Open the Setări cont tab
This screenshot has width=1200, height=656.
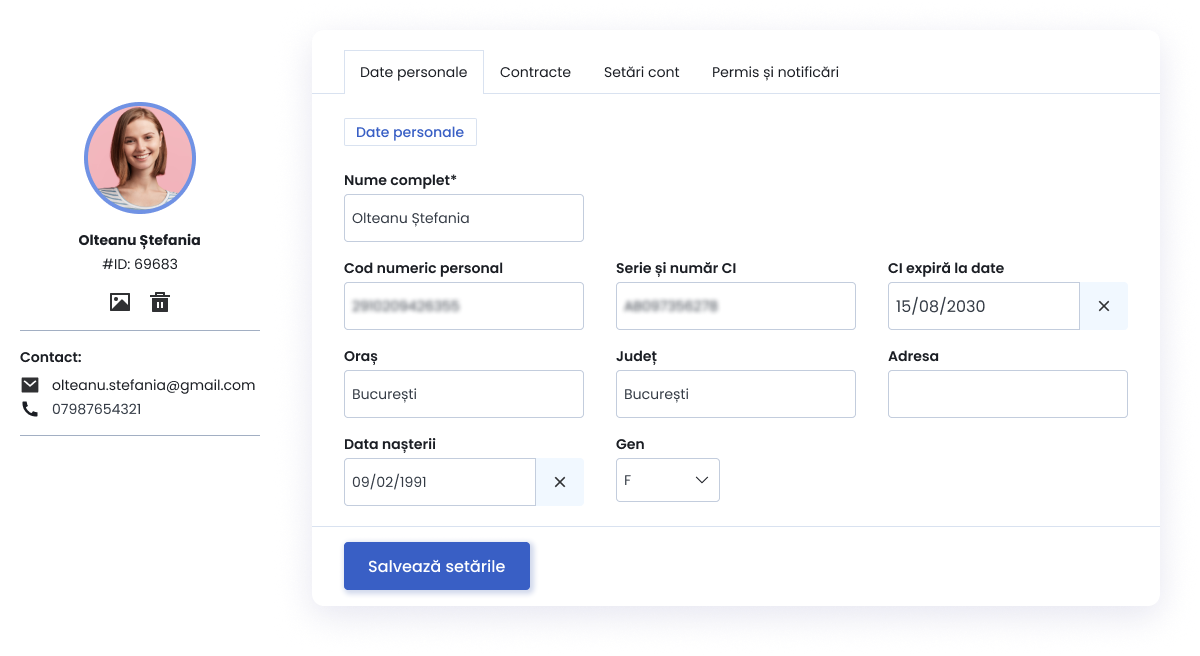(642, 72)
